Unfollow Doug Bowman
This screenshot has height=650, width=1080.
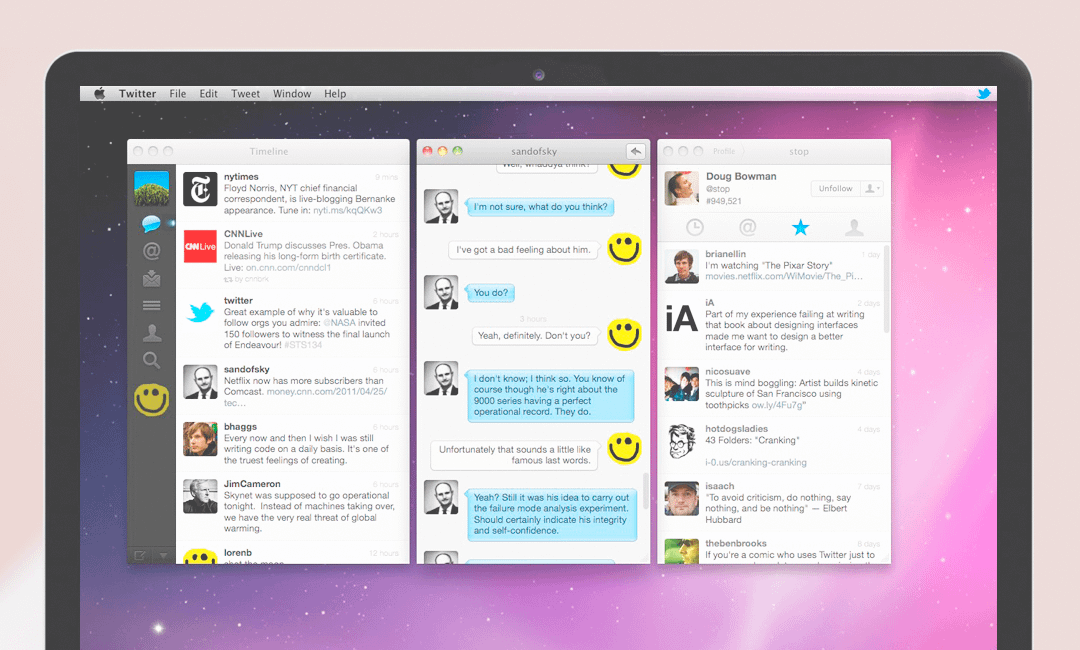tap(835, 189)
